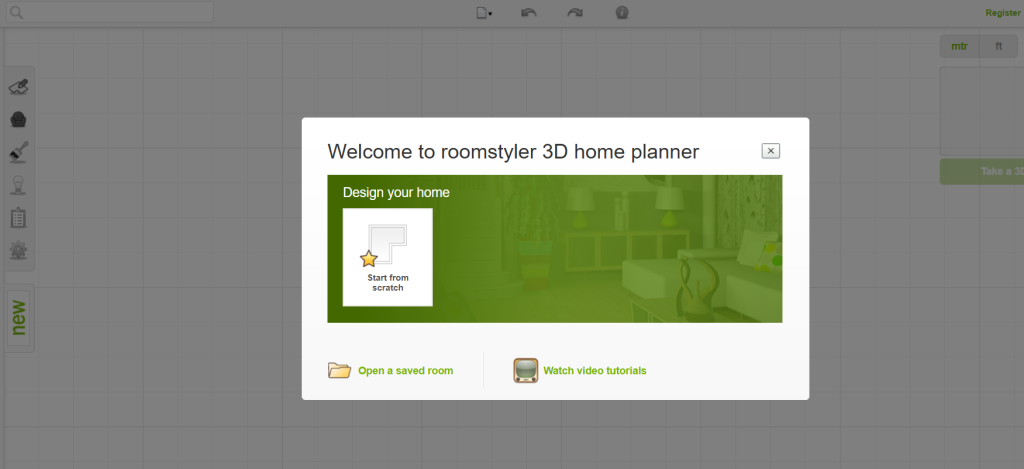Click the folder icon for saved rooms

pos(340,371)
